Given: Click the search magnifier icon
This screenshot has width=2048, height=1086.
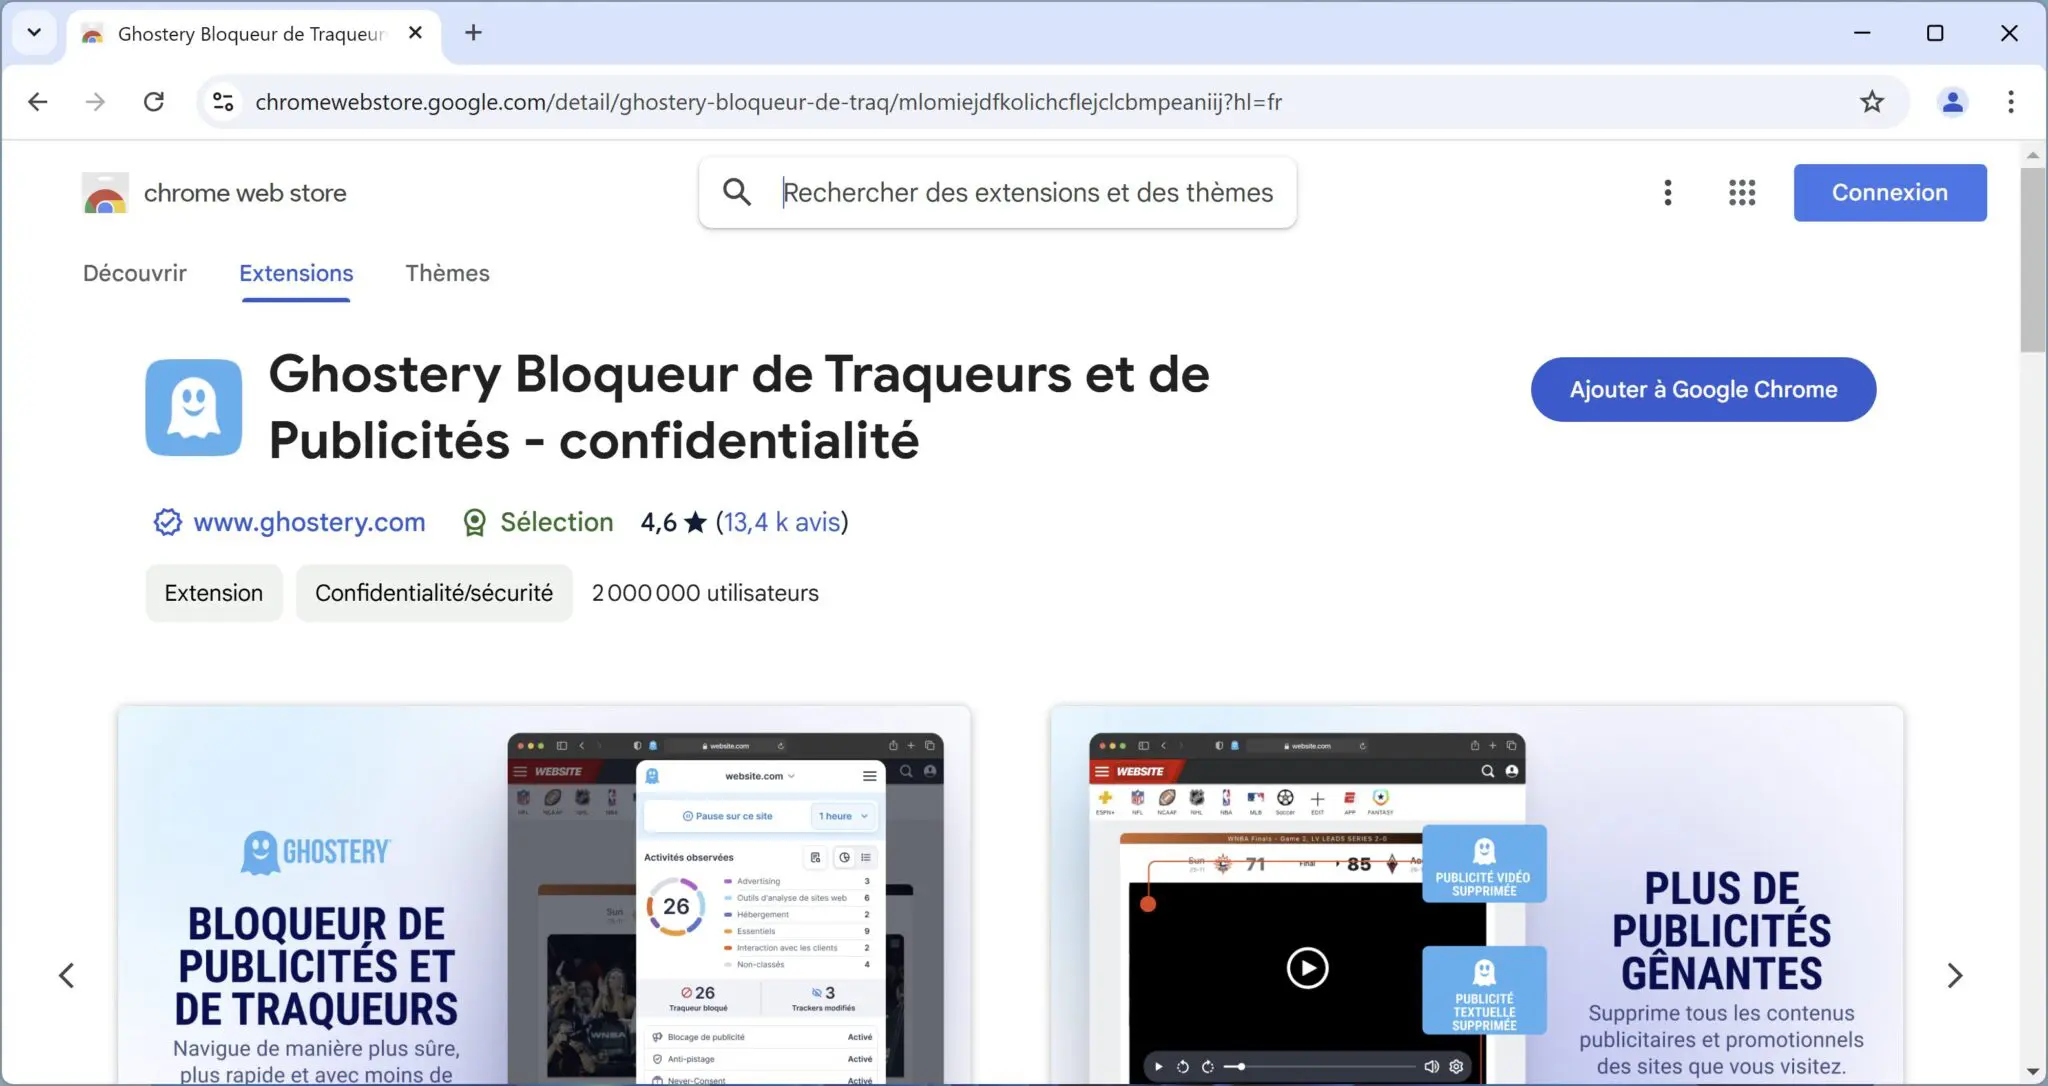Looking at the screenshot, I should 737,192.
